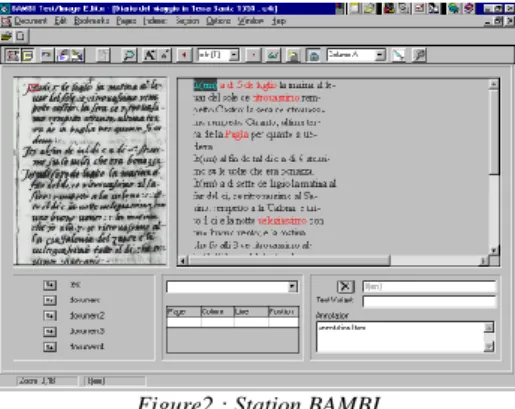Click the red word Puglia in transcription

(237, 135)
